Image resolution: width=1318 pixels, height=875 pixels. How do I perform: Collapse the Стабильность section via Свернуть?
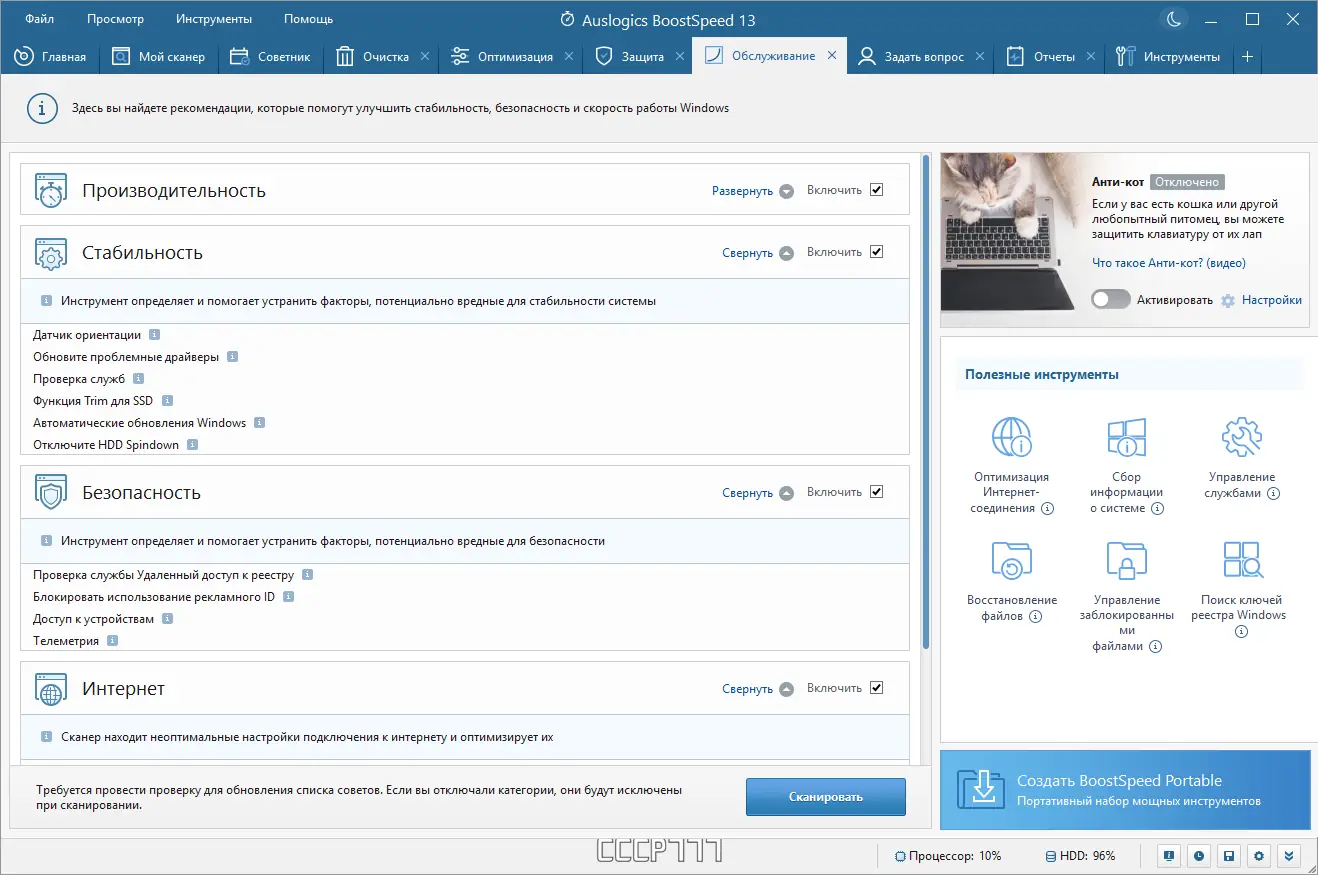[757, 253]
